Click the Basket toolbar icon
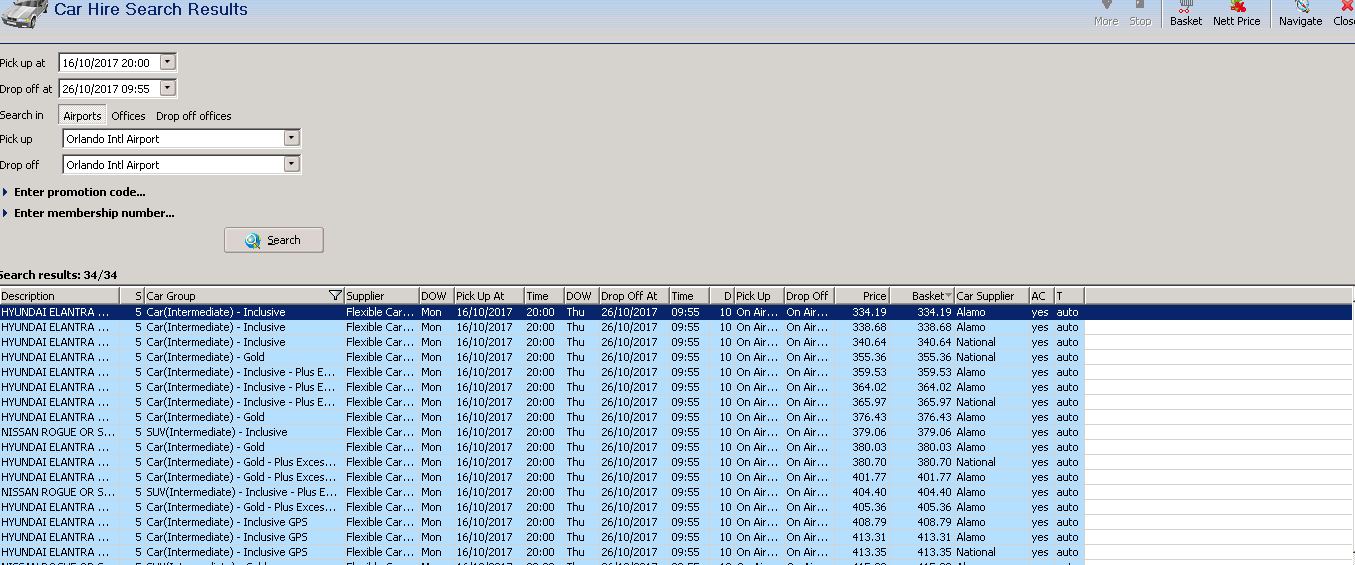This screenshot has width=1355, height=565. pos(1185,13)
